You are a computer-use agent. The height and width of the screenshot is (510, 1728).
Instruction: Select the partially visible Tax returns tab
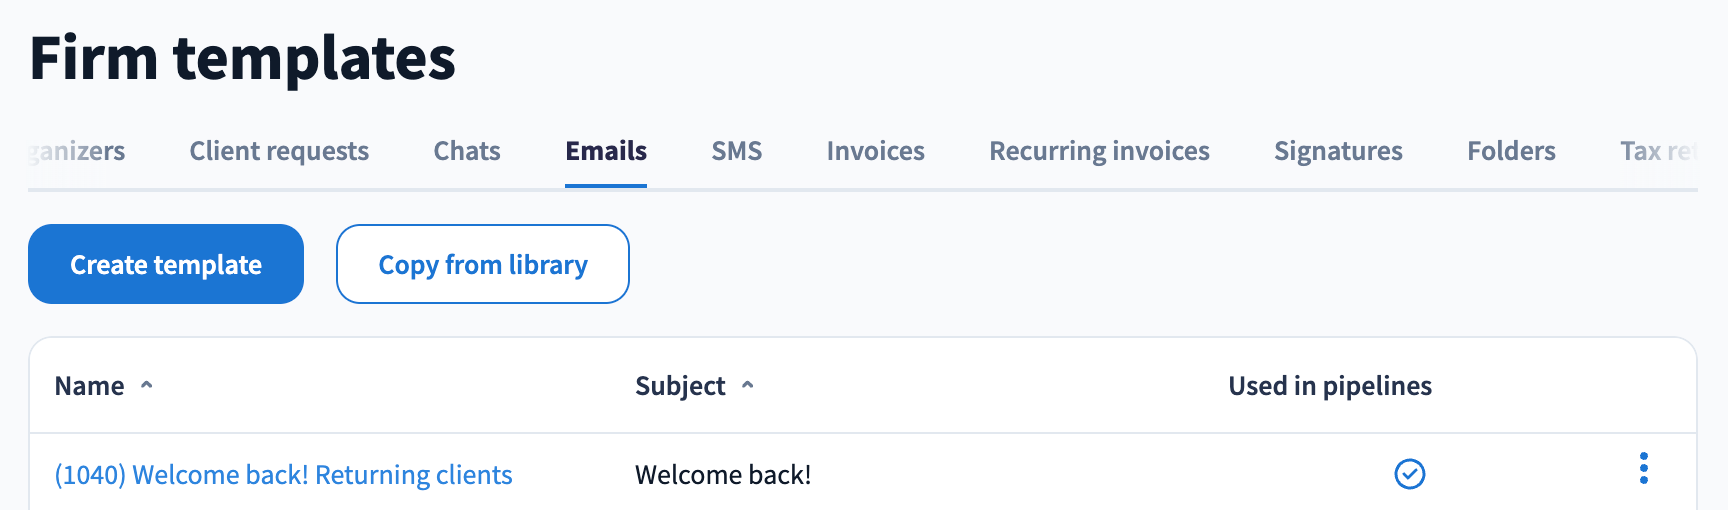[1658, 151]
